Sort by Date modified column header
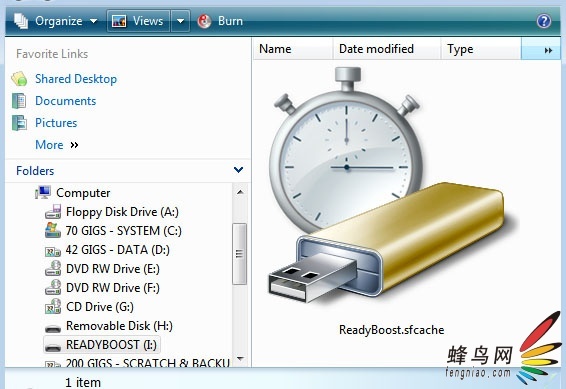Viewport: 566px width, 389px height. point(386,49)
